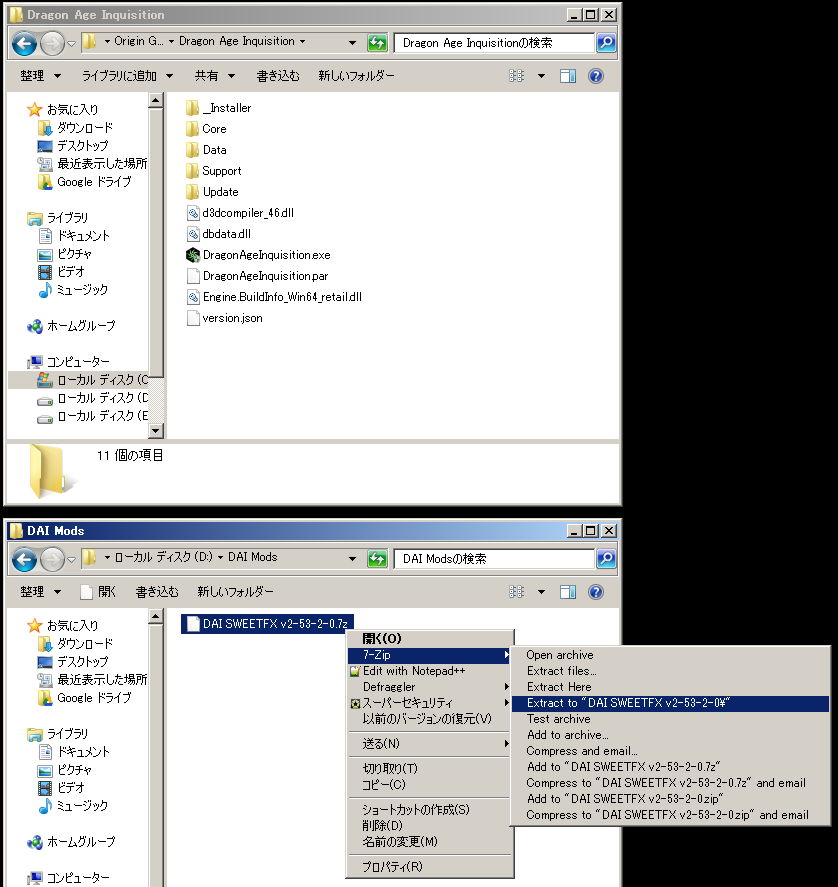
Task: Open ライブラリに追加 dropdown
Action: click(127, 76)
